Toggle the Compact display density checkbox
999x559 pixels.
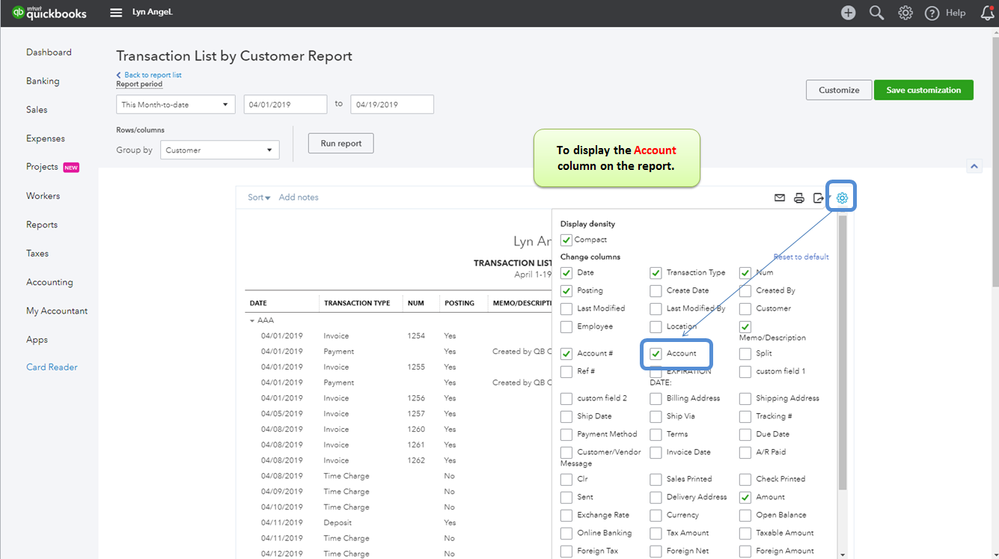click(x=567, y=240)
